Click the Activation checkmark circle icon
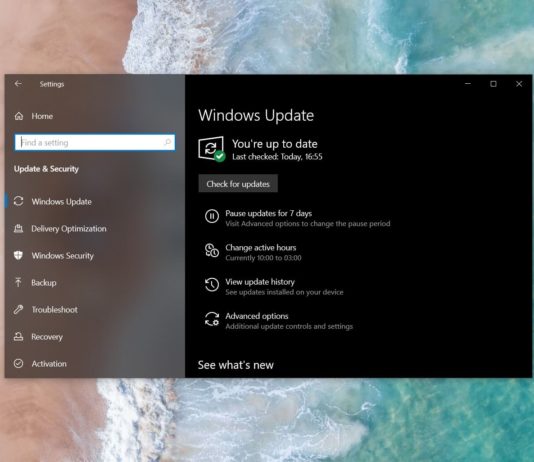Viewport: 534px width, 462px height. pyautogui.click(x=18, y=364)
